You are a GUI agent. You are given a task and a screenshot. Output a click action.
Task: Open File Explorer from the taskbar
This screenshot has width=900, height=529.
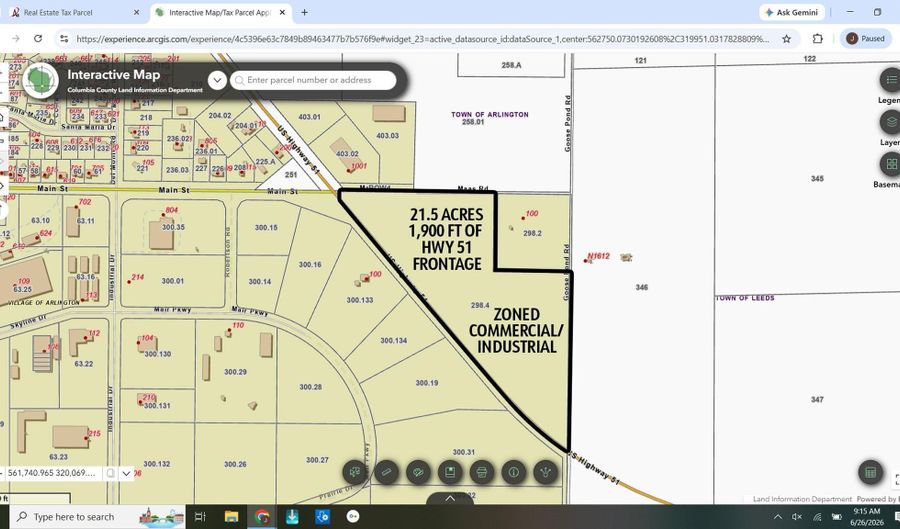[x=231, y=517]
